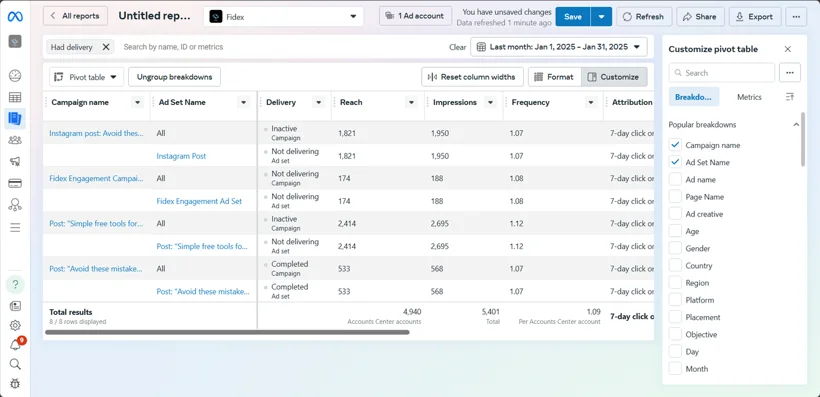
Task: Open the top bar more options ellipsis
Action: [796, 17]
